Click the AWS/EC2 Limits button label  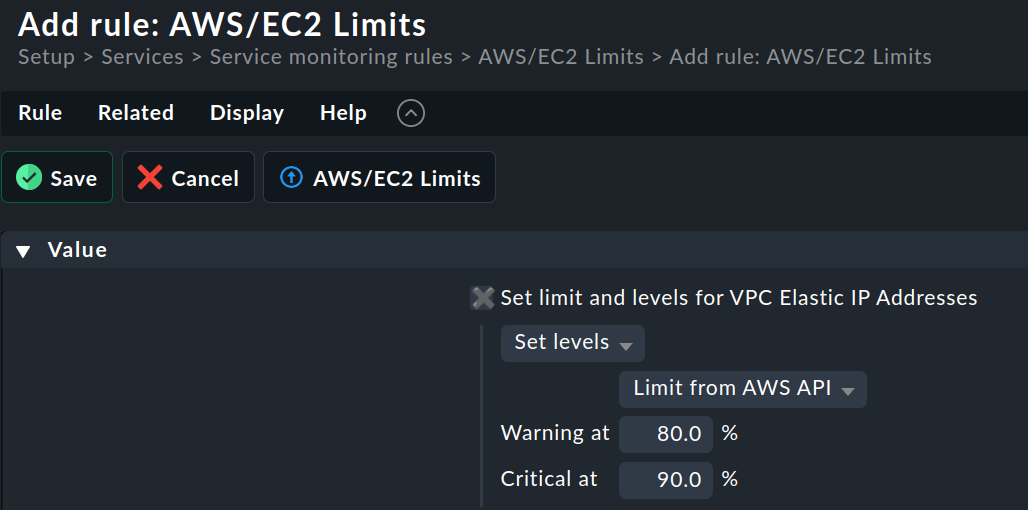coord(396,178)
